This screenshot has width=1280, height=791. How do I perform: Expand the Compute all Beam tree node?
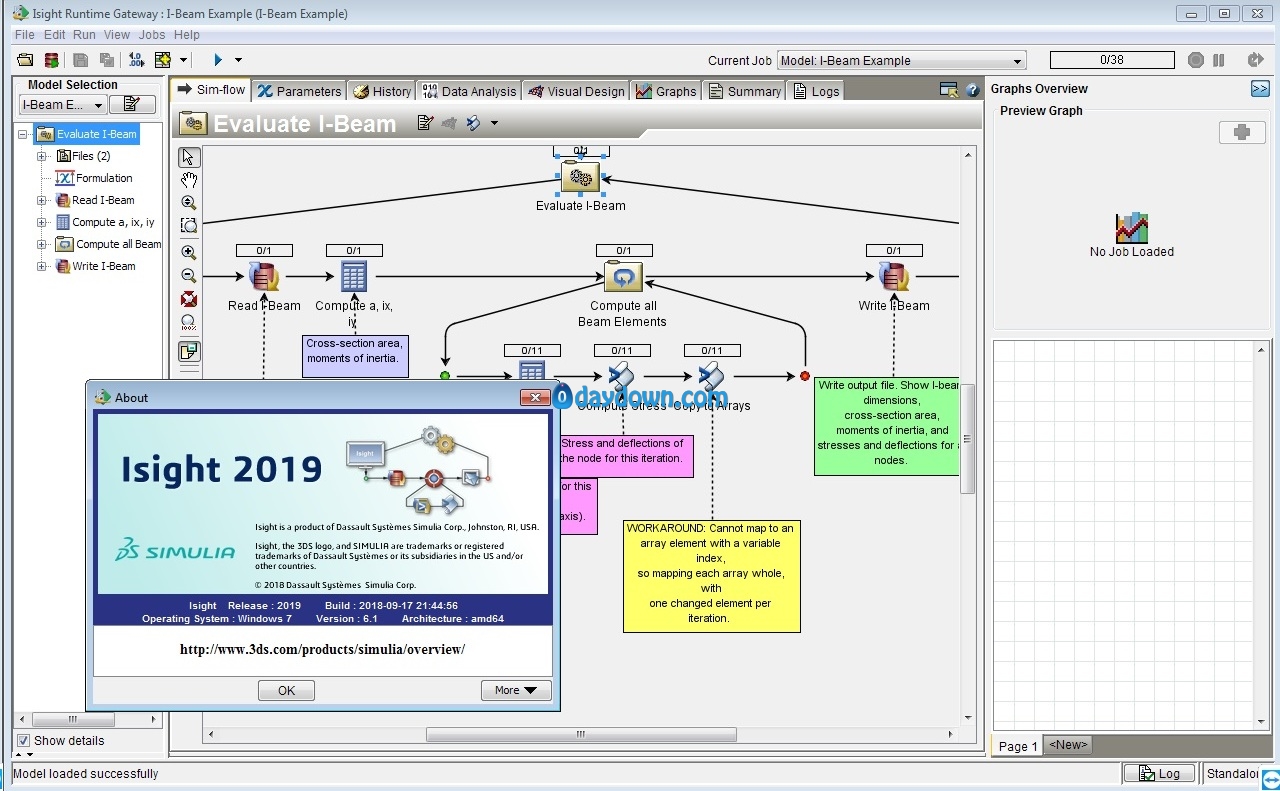click(x=42, y=244)
